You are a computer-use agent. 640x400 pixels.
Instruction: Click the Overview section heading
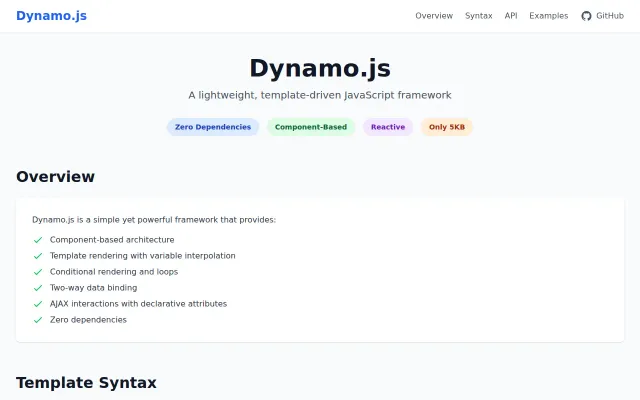click(56, 177)
